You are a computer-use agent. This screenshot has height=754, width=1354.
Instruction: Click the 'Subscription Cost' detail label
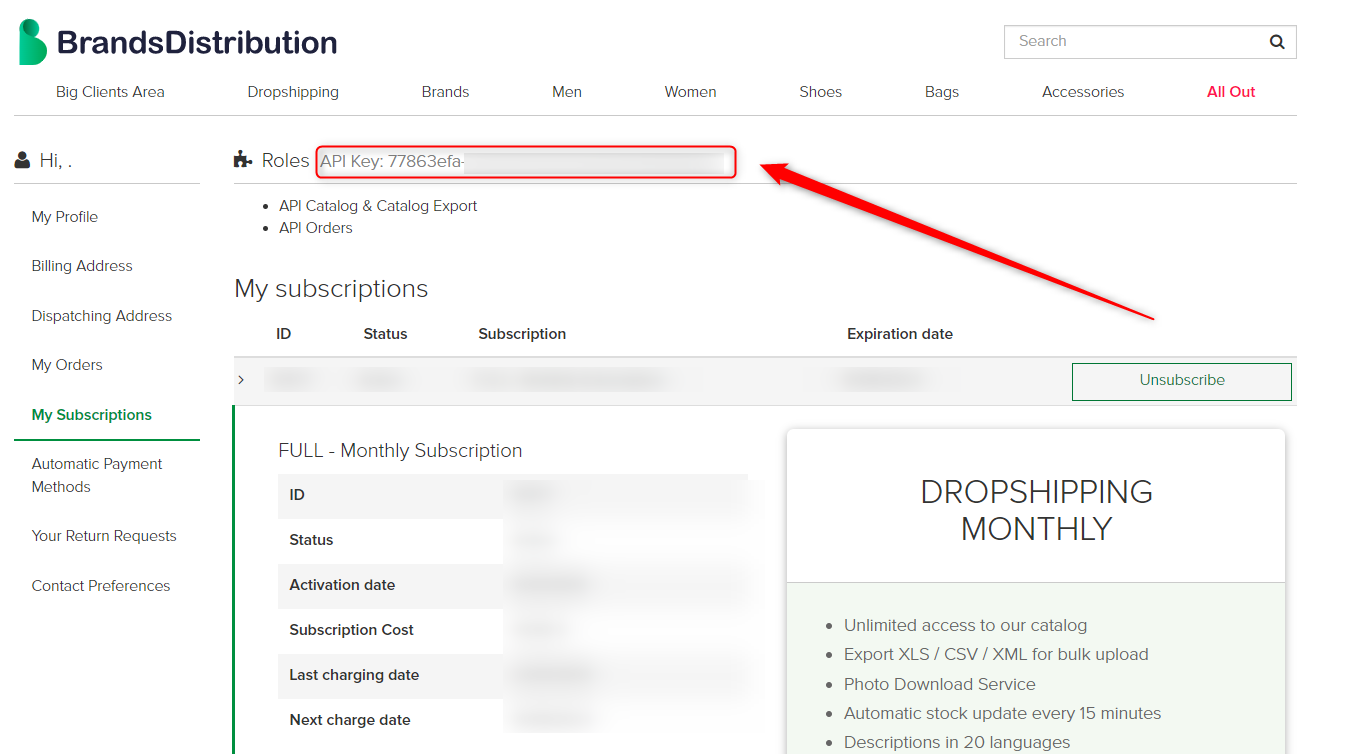tap(351, 630)
